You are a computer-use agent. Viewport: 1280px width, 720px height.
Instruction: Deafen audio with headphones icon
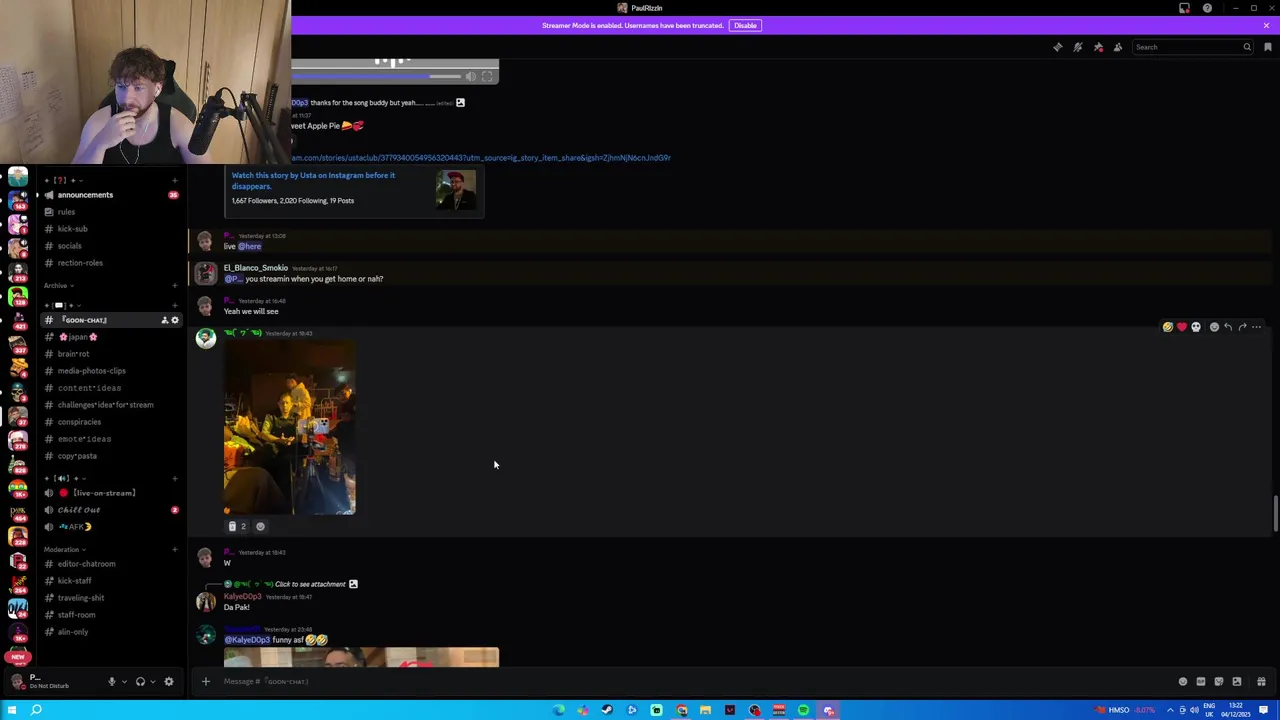(140, 681)
